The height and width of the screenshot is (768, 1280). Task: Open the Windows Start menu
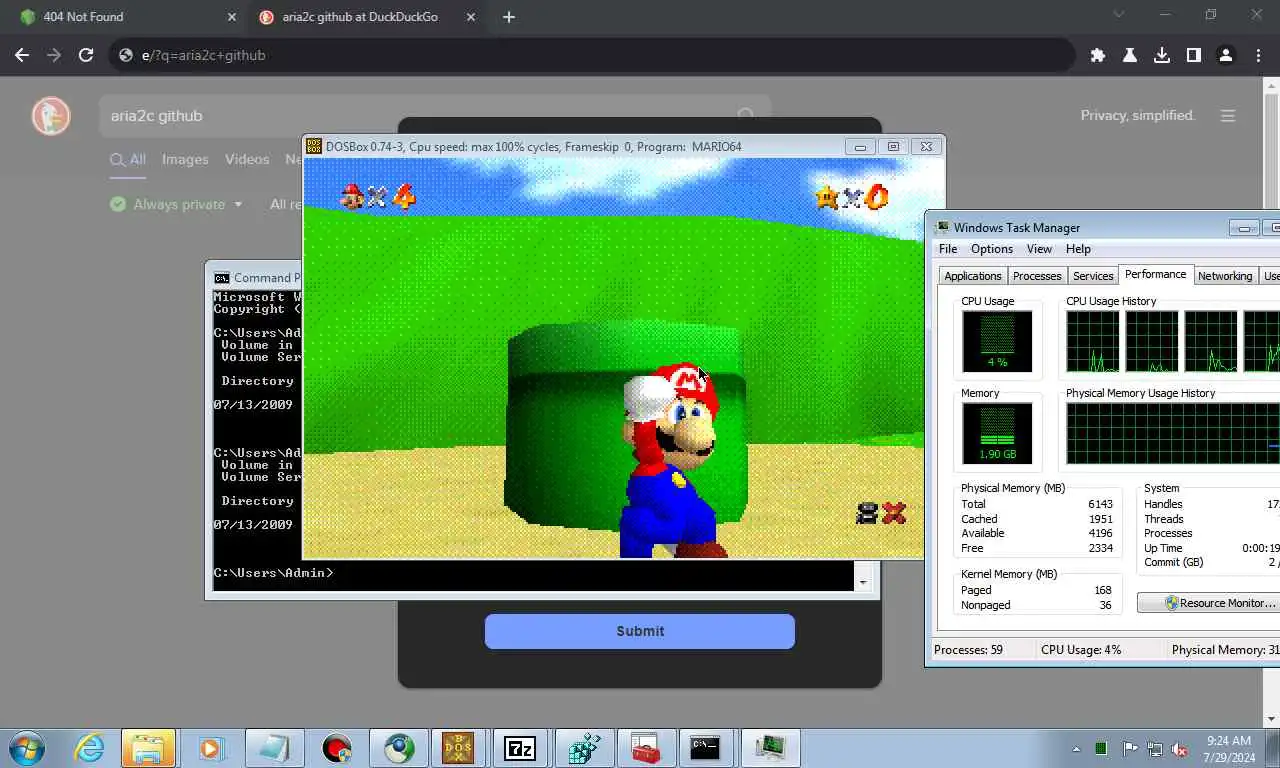27,748
